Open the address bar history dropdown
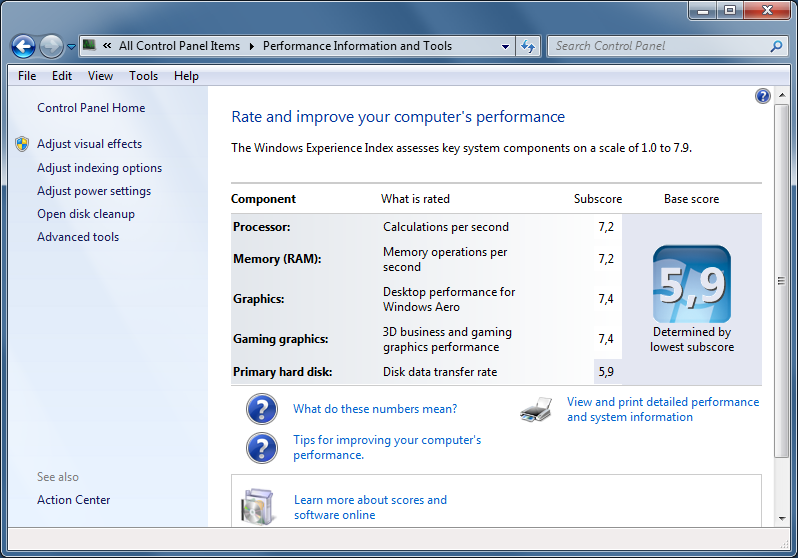This screenshot has height=558, width=798. [x=505, y=46]
